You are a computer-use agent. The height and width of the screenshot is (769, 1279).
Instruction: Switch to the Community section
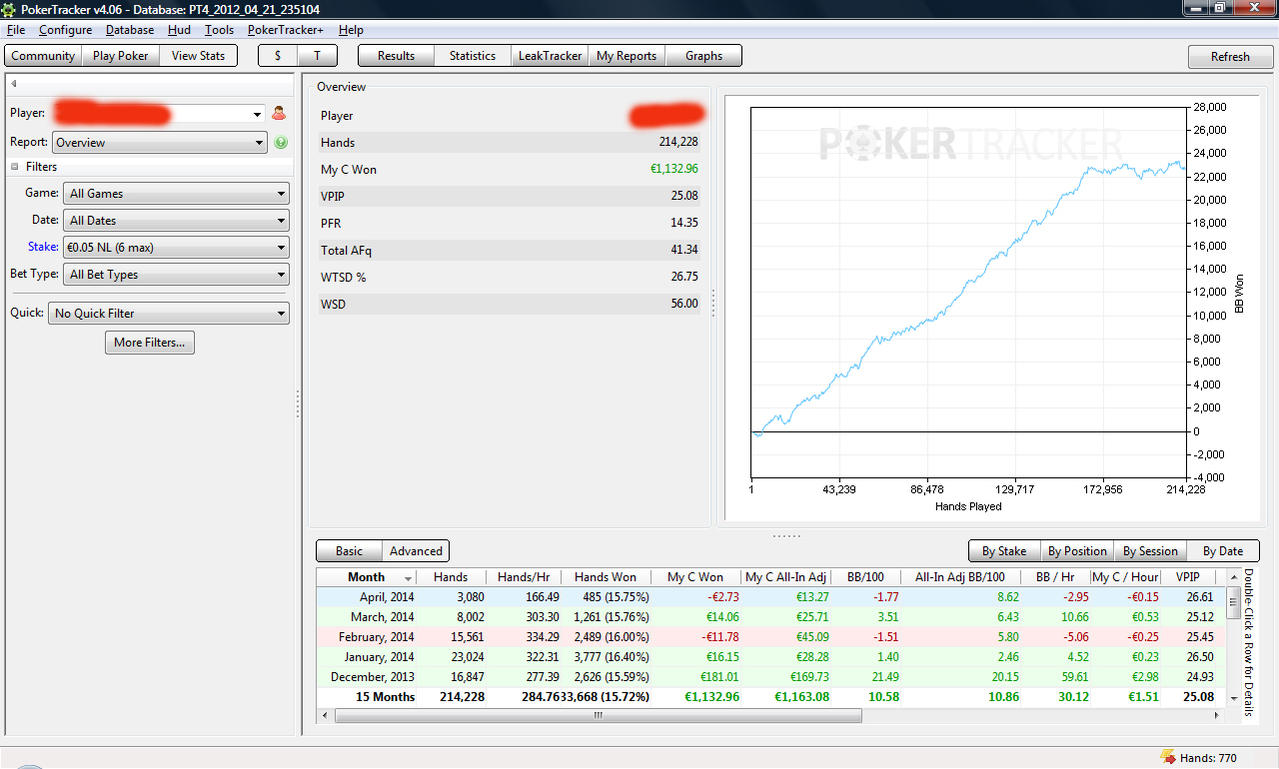point(43,56)
